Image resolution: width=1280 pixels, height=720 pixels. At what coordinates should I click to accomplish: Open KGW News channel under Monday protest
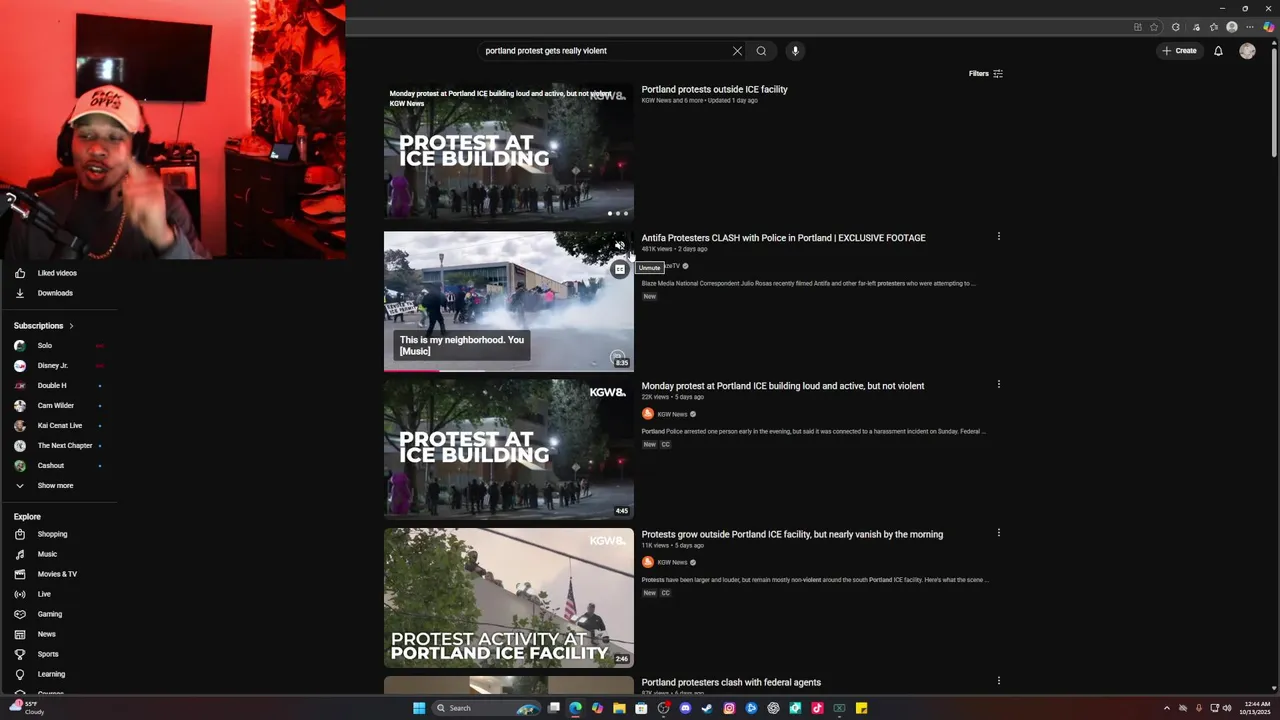click(672, 414)
